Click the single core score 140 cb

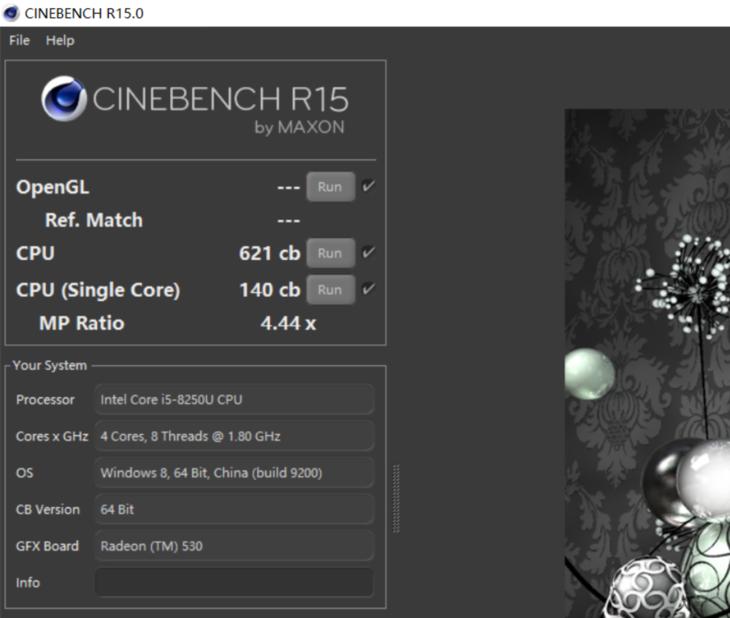tap(270, 290)
